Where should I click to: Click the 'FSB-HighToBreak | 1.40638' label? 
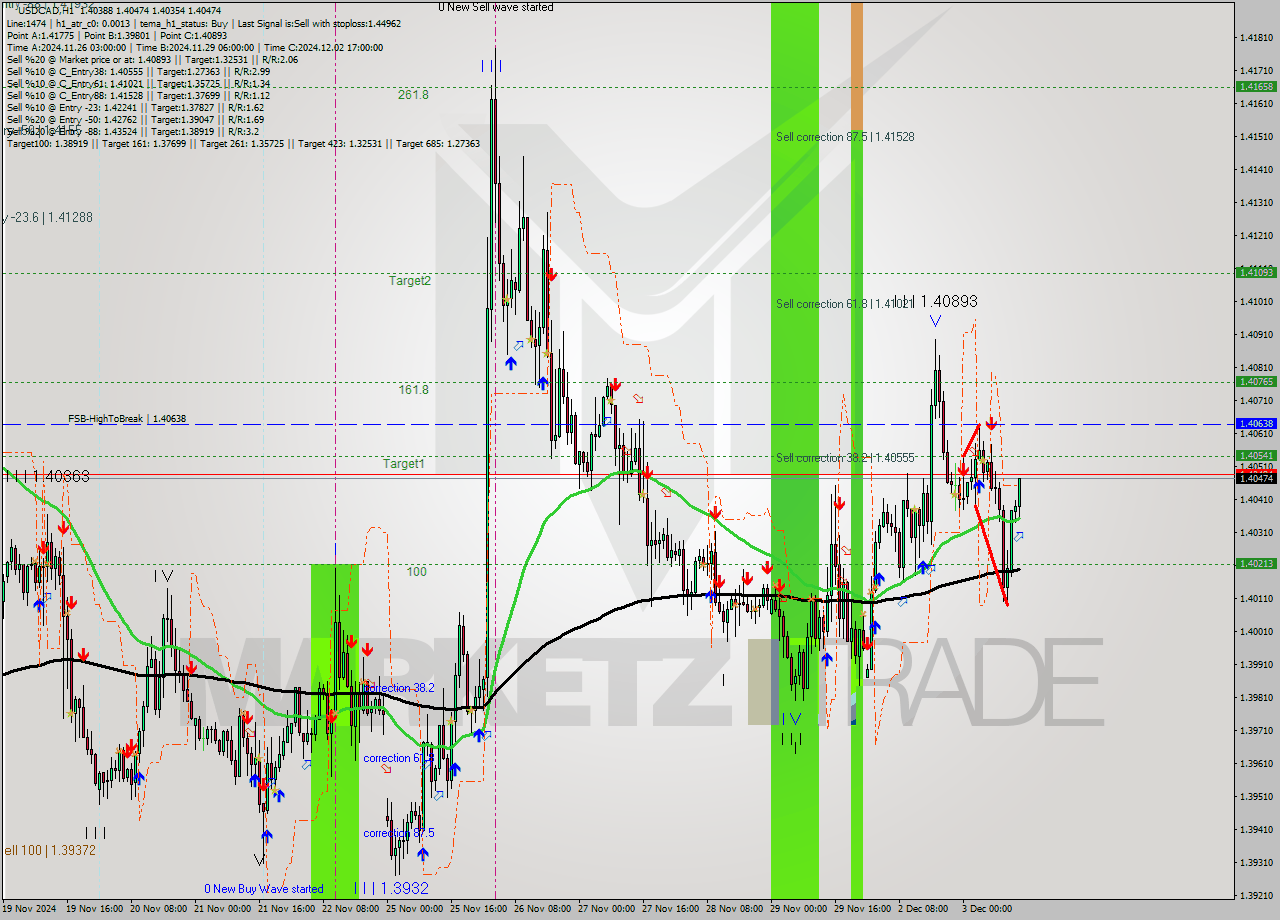coord(127,419)
